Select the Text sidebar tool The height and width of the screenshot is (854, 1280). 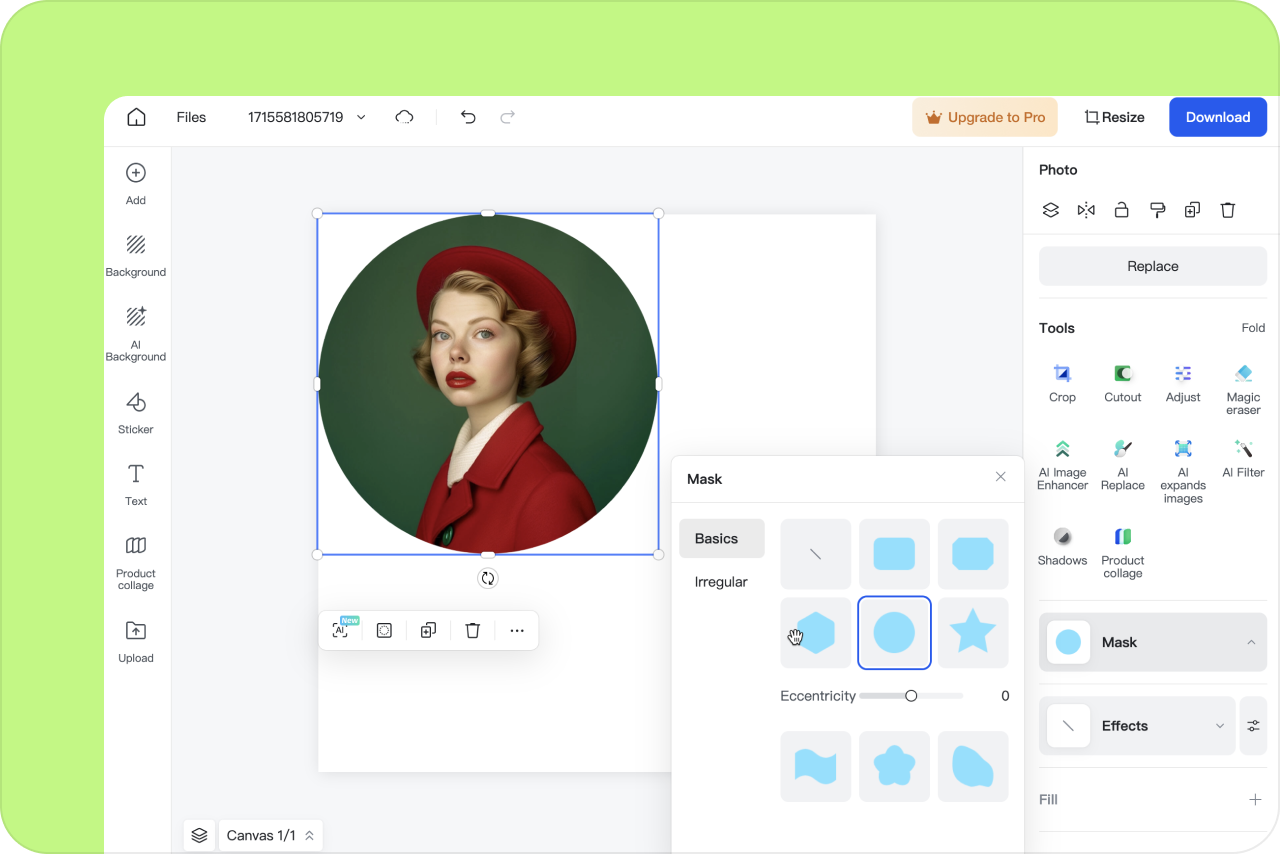(136, 485)
